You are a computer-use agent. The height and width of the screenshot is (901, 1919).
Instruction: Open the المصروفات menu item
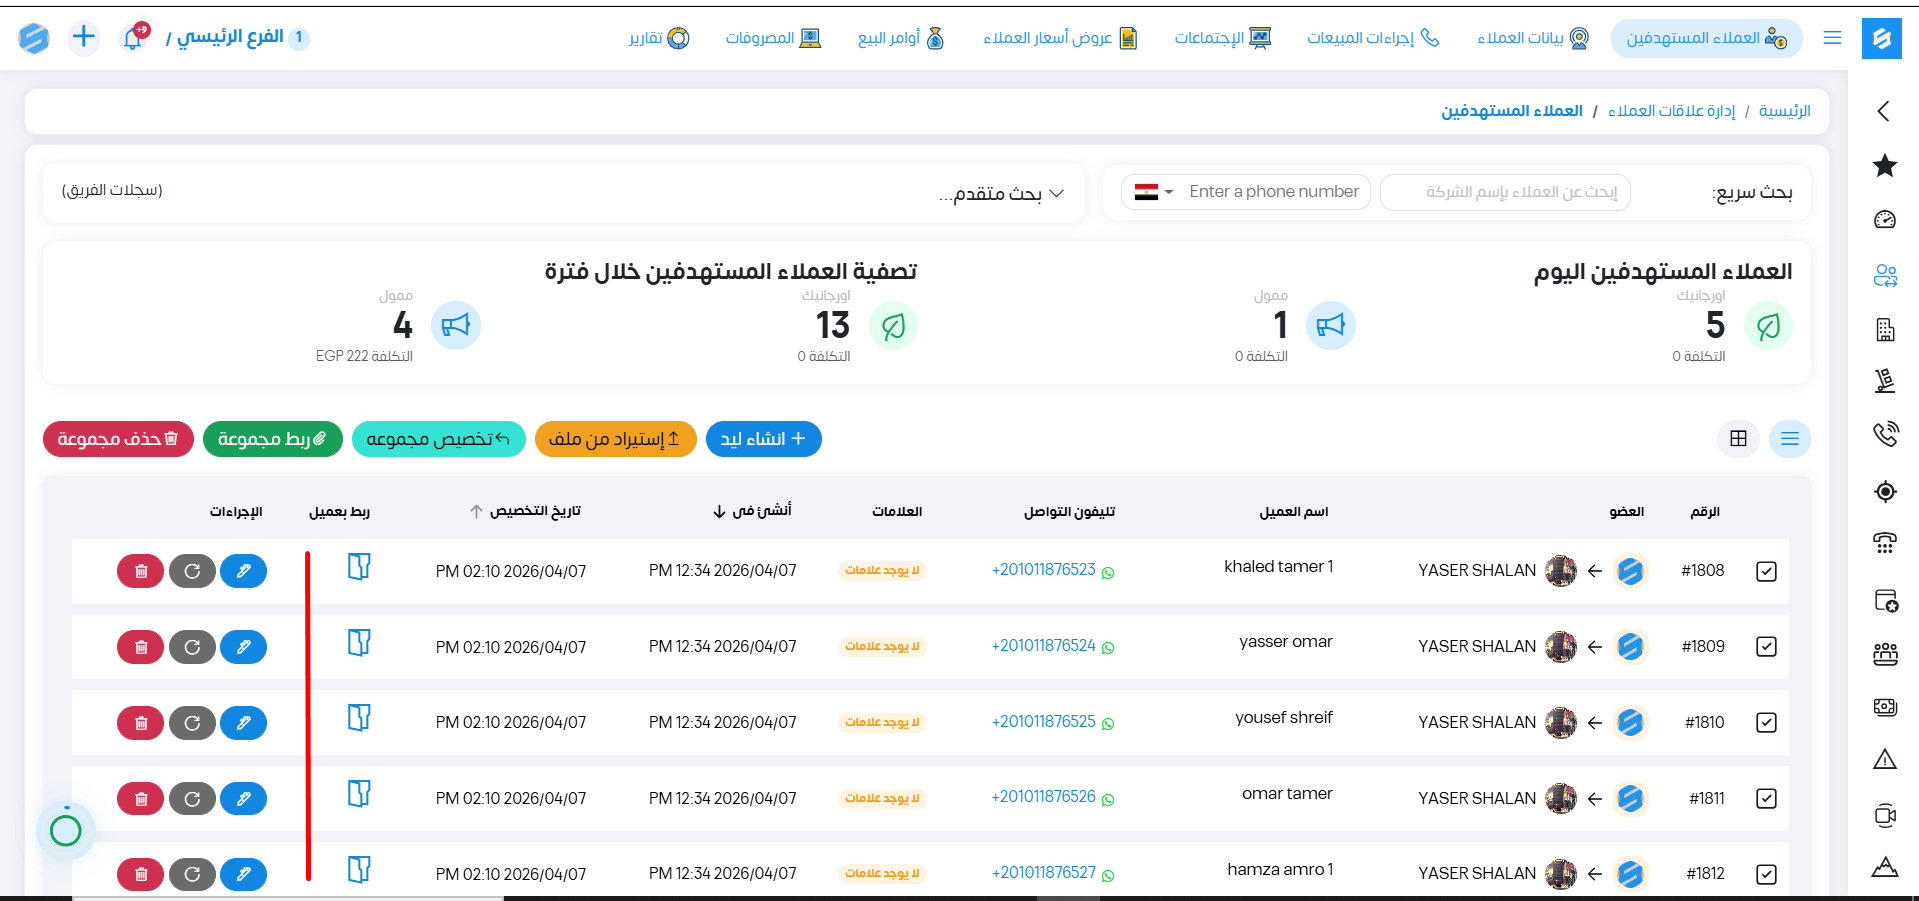773,38
